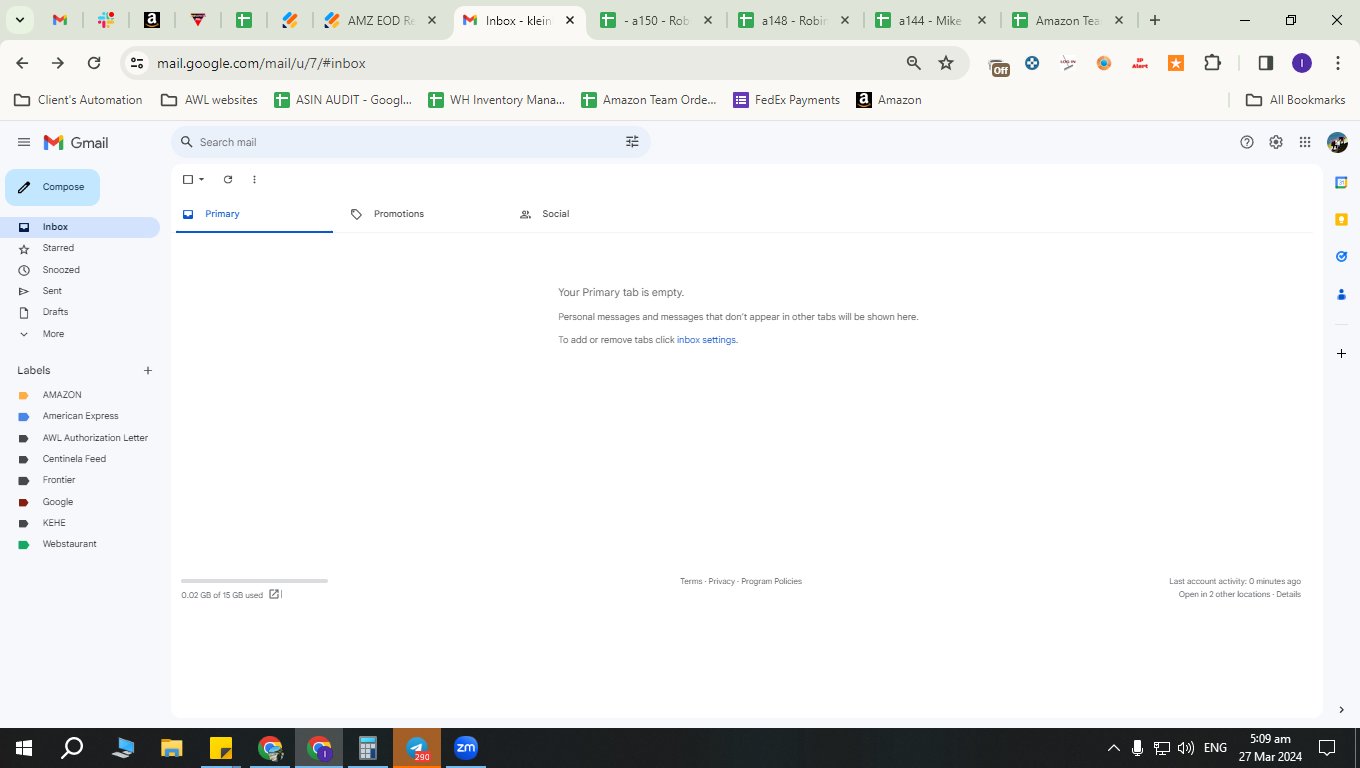Switch to the Primary tab
The height and width of the screenshot is (768, 1360).
click(x=254, y=214)
